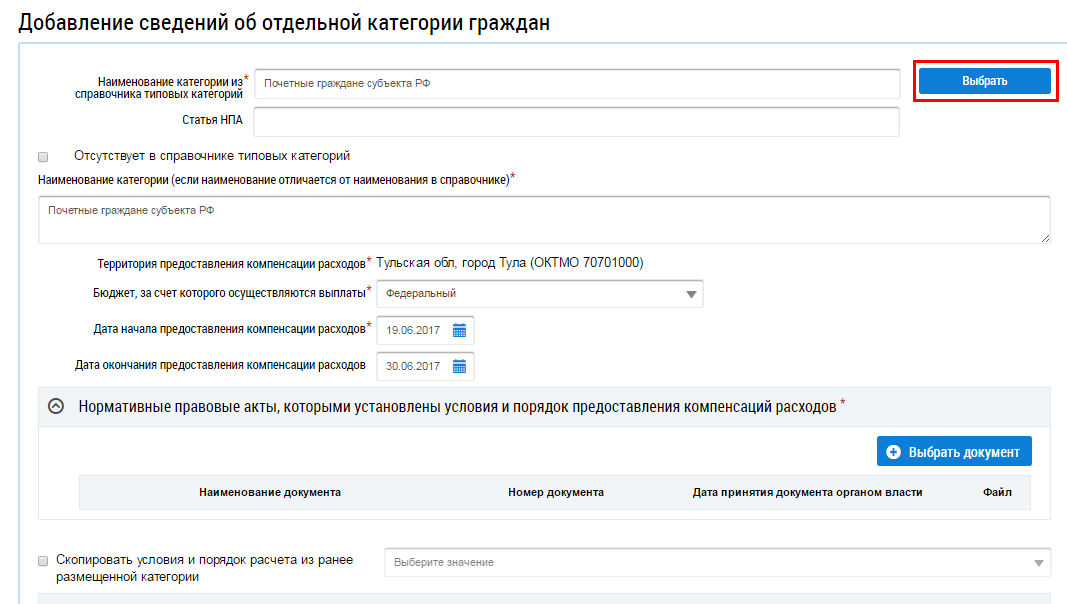Collapse the Нормативные правовые акты section
The height and width of the screenshot is (604, 1067).
[x=56, y=407]
